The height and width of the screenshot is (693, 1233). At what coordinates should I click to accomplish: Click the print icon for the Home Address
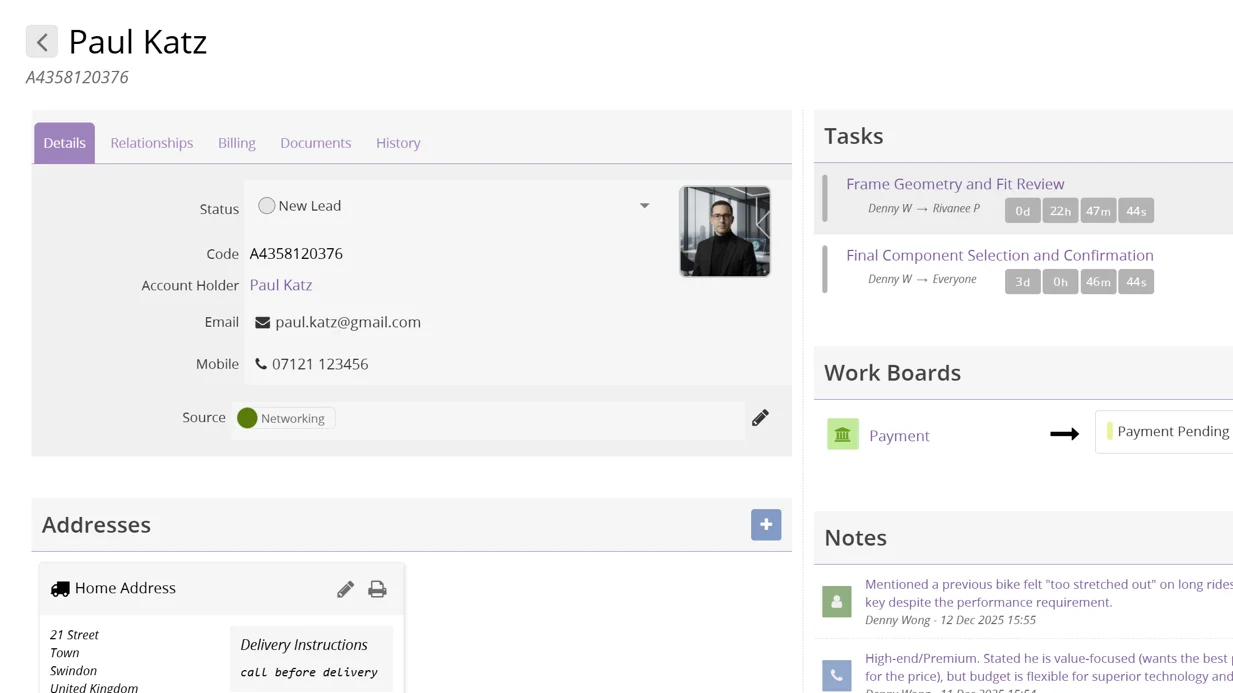pyautogui.click(x=377, y=589)
